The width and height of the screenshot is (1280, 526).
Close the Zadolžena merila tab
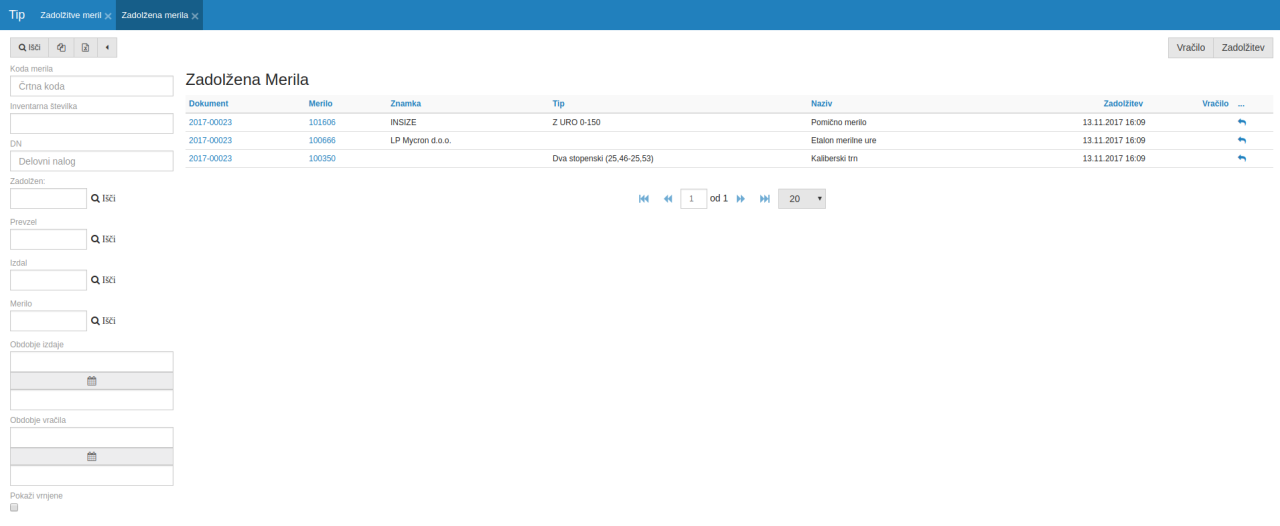pos(195,17)
